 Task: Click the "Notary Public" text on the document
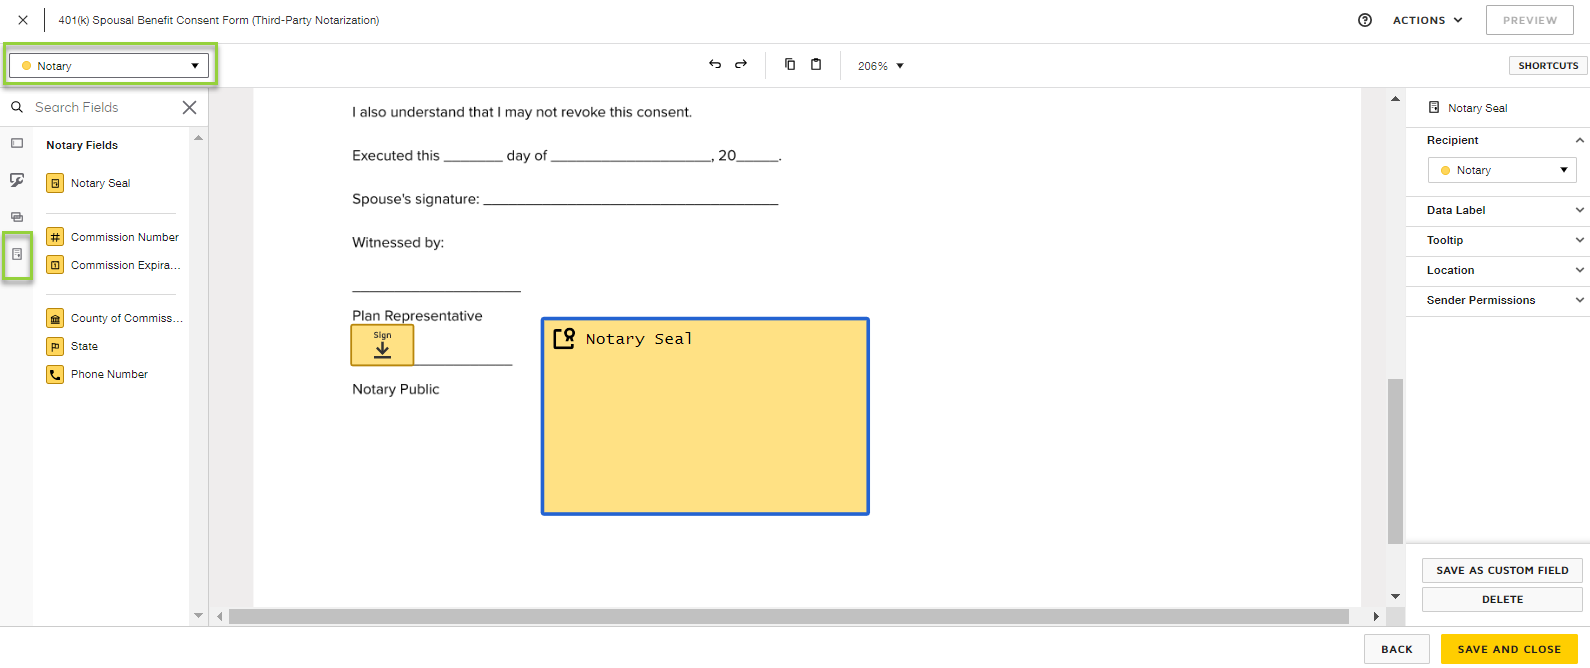396,389
